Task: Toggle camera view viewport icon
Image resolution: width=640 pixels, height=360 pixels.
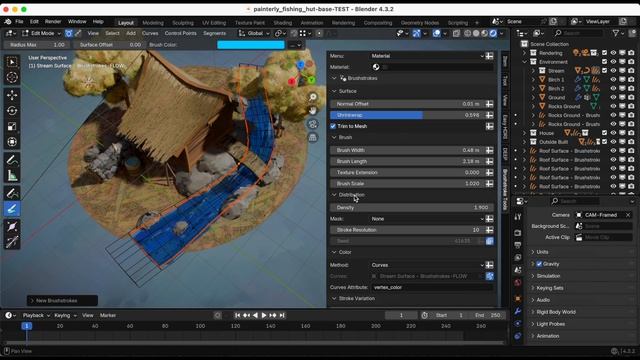Action: click(313, 124)
